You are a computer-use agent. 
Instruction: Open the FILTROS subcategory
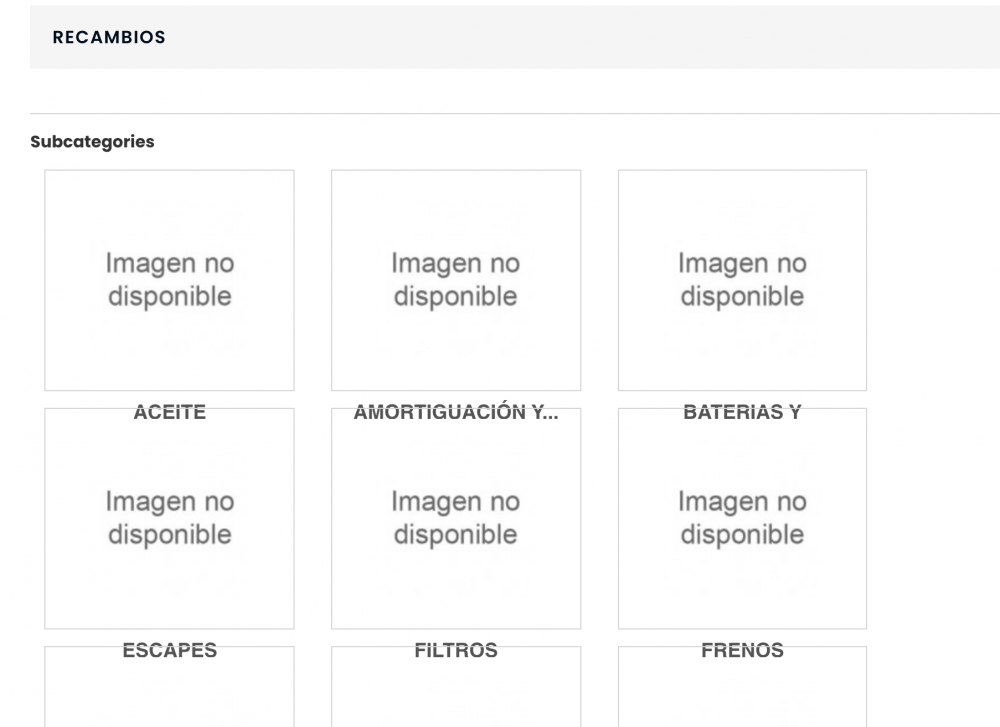pos(455,650)
